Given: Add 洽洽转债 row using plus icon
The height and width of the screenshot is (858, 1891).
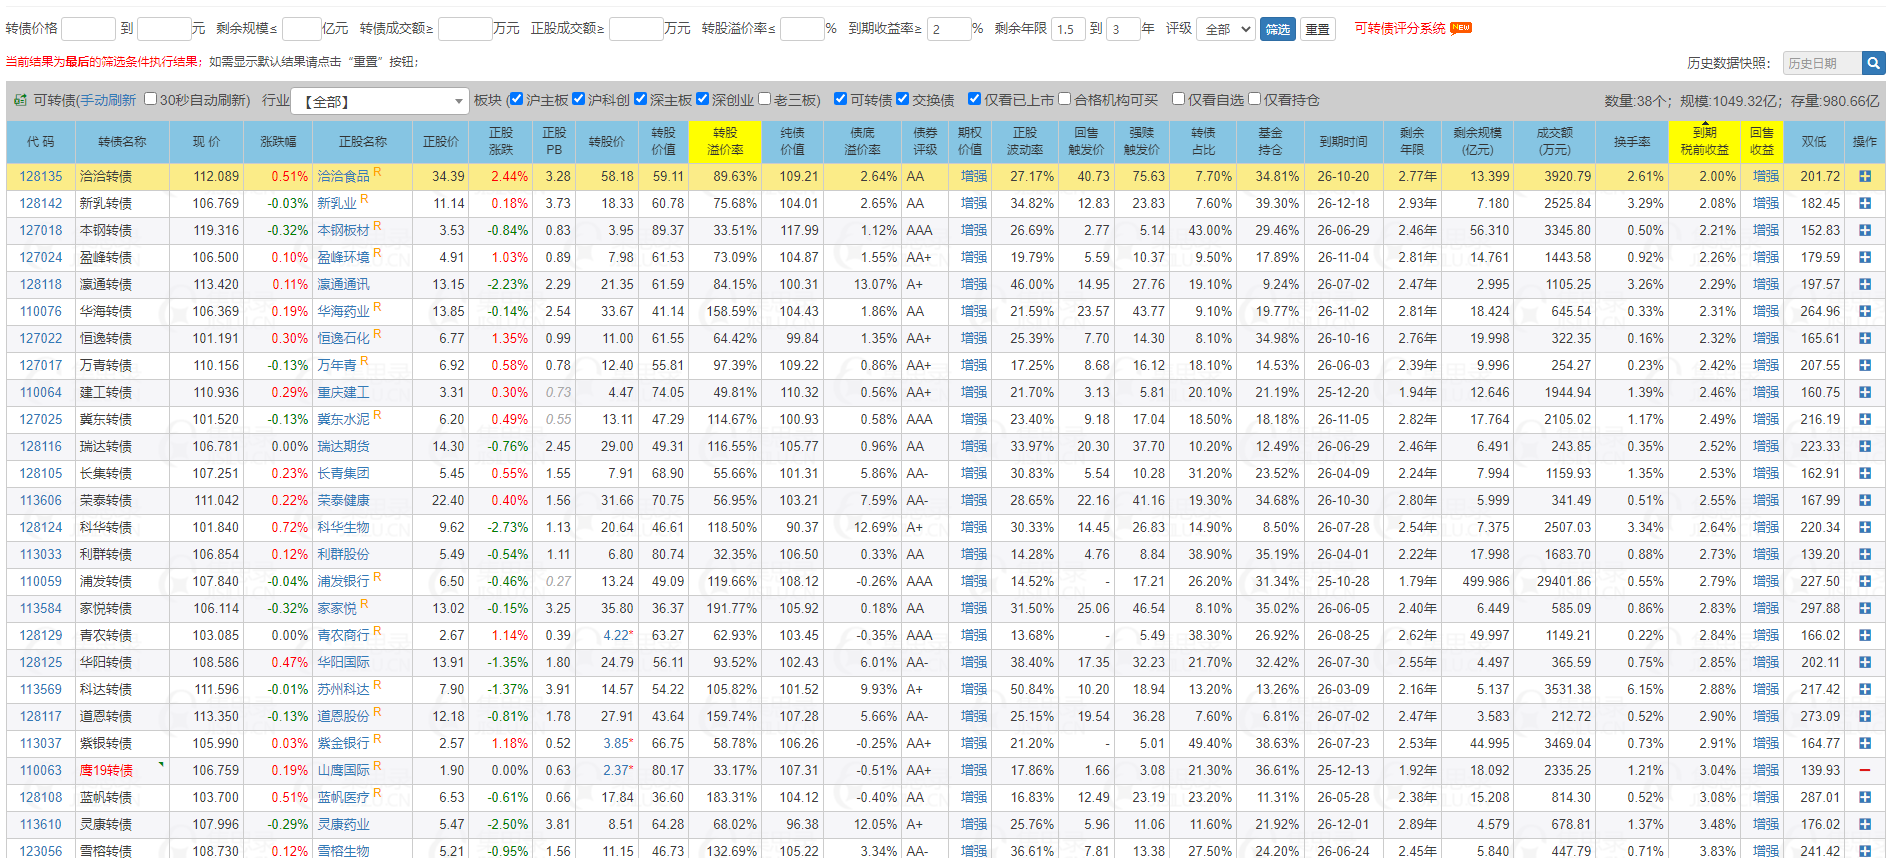Looking at the screenshot, I should (1864, 176).
